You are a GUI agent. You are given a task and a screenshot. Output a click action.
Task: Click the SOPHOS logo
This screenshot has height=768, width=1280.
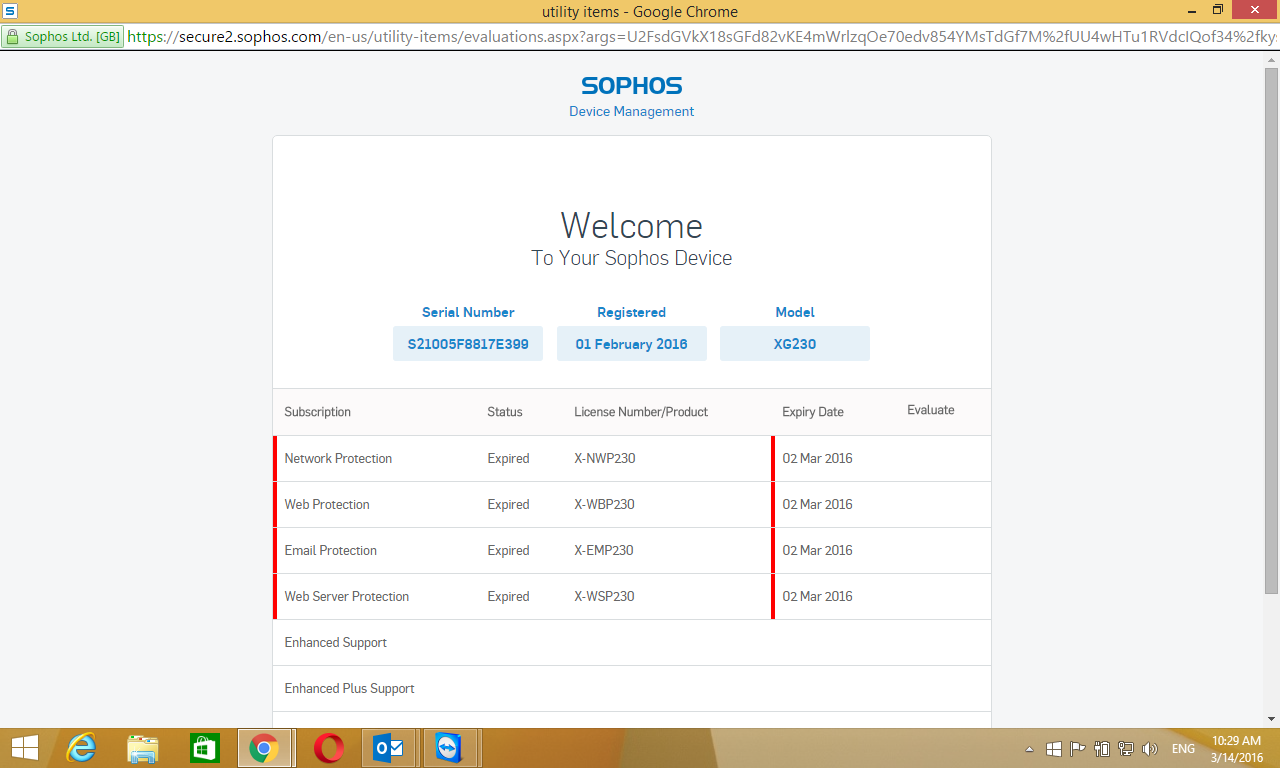[x=631, y=86]
